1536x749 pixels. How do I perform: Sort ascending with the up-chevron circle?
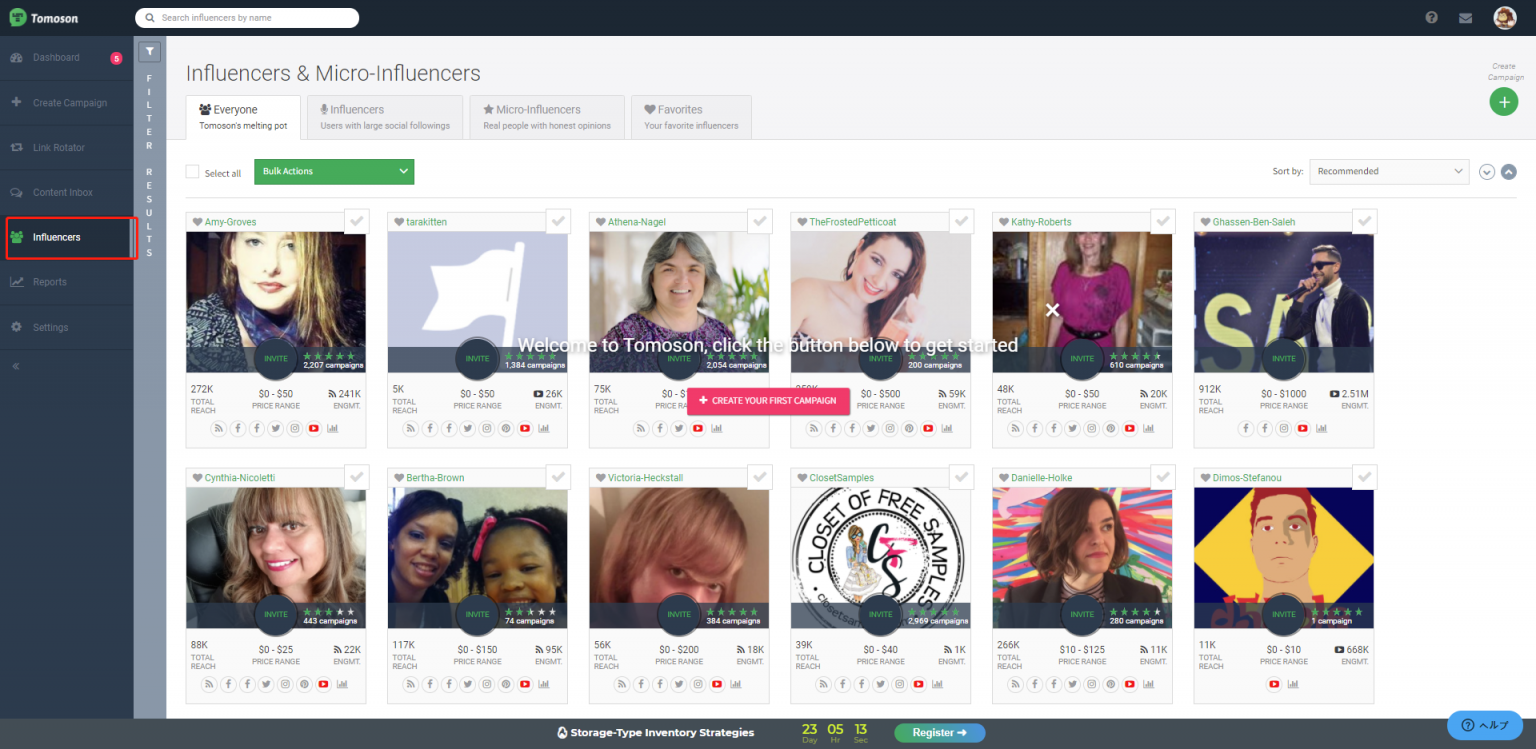[x=1509, y=172]
